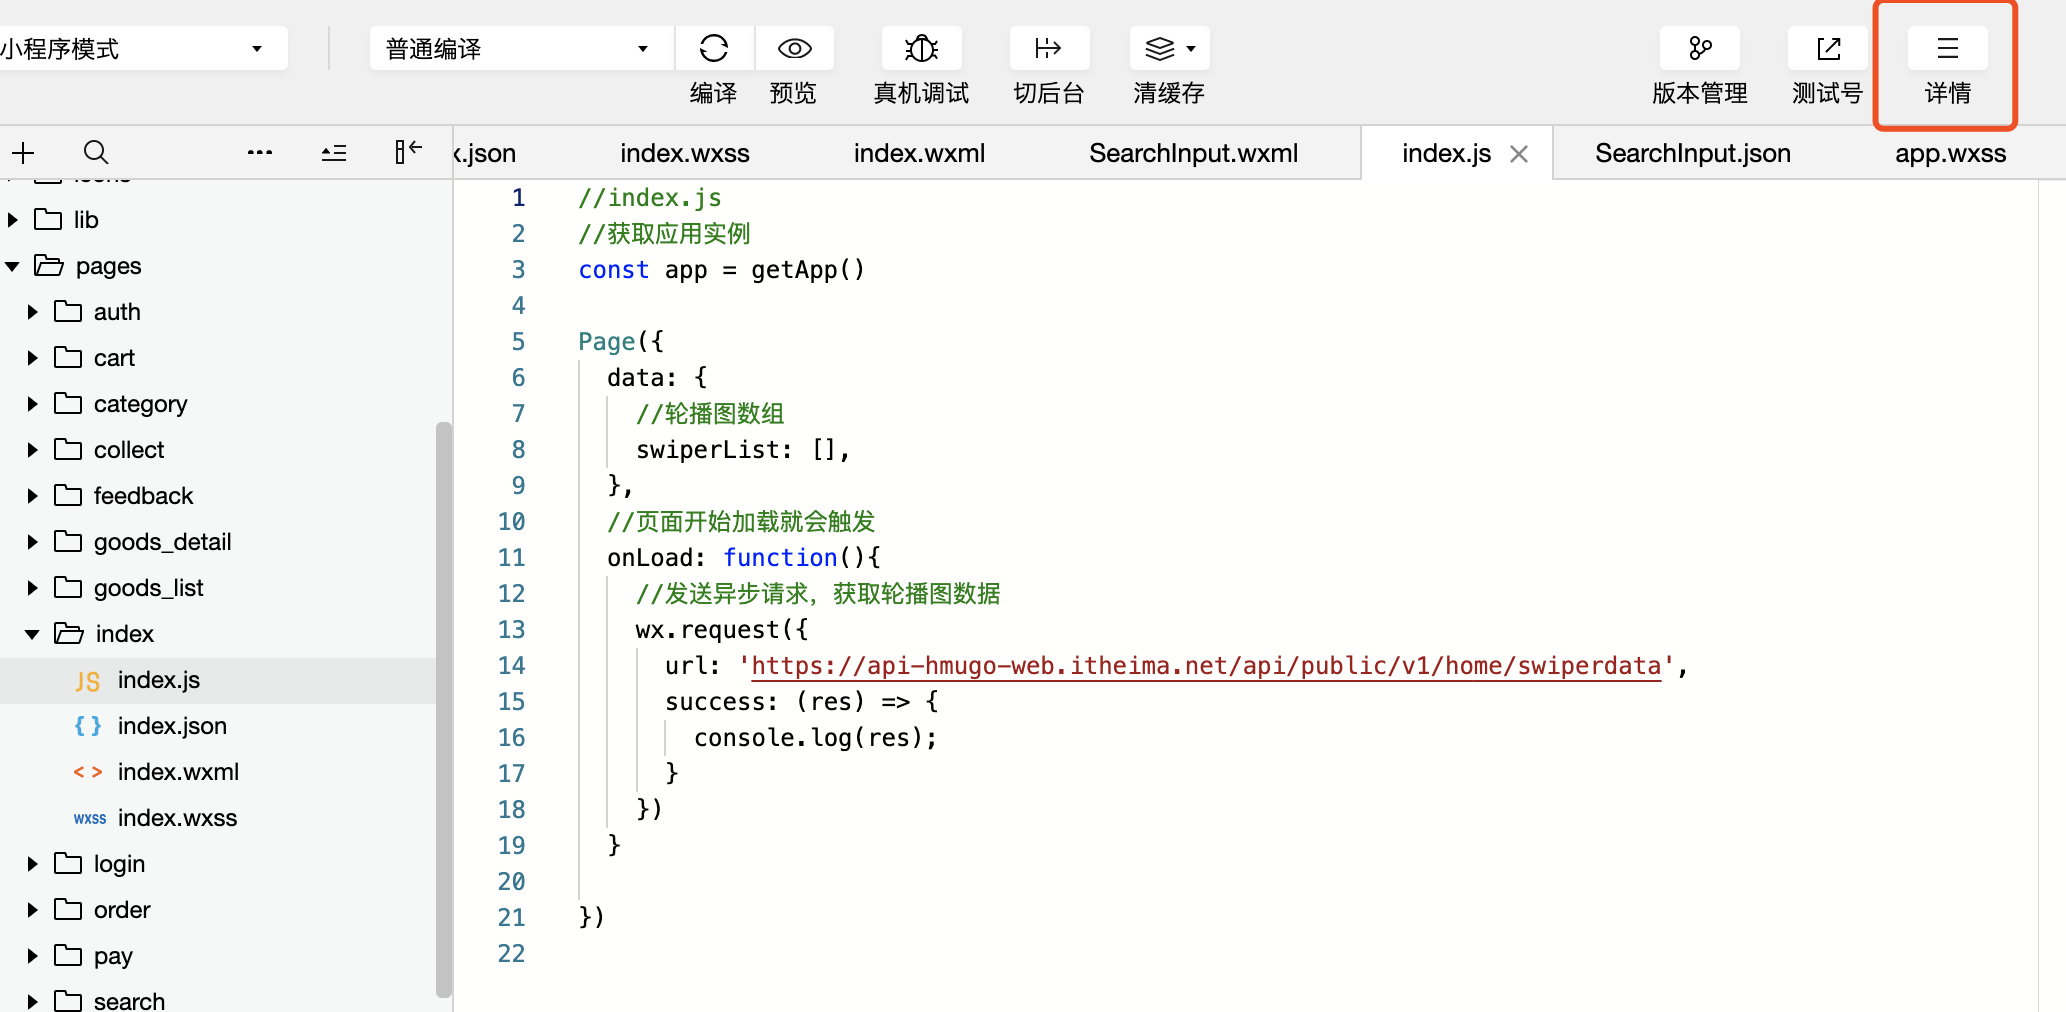Open the 详情 details menu icon

tap(1947, 48)
